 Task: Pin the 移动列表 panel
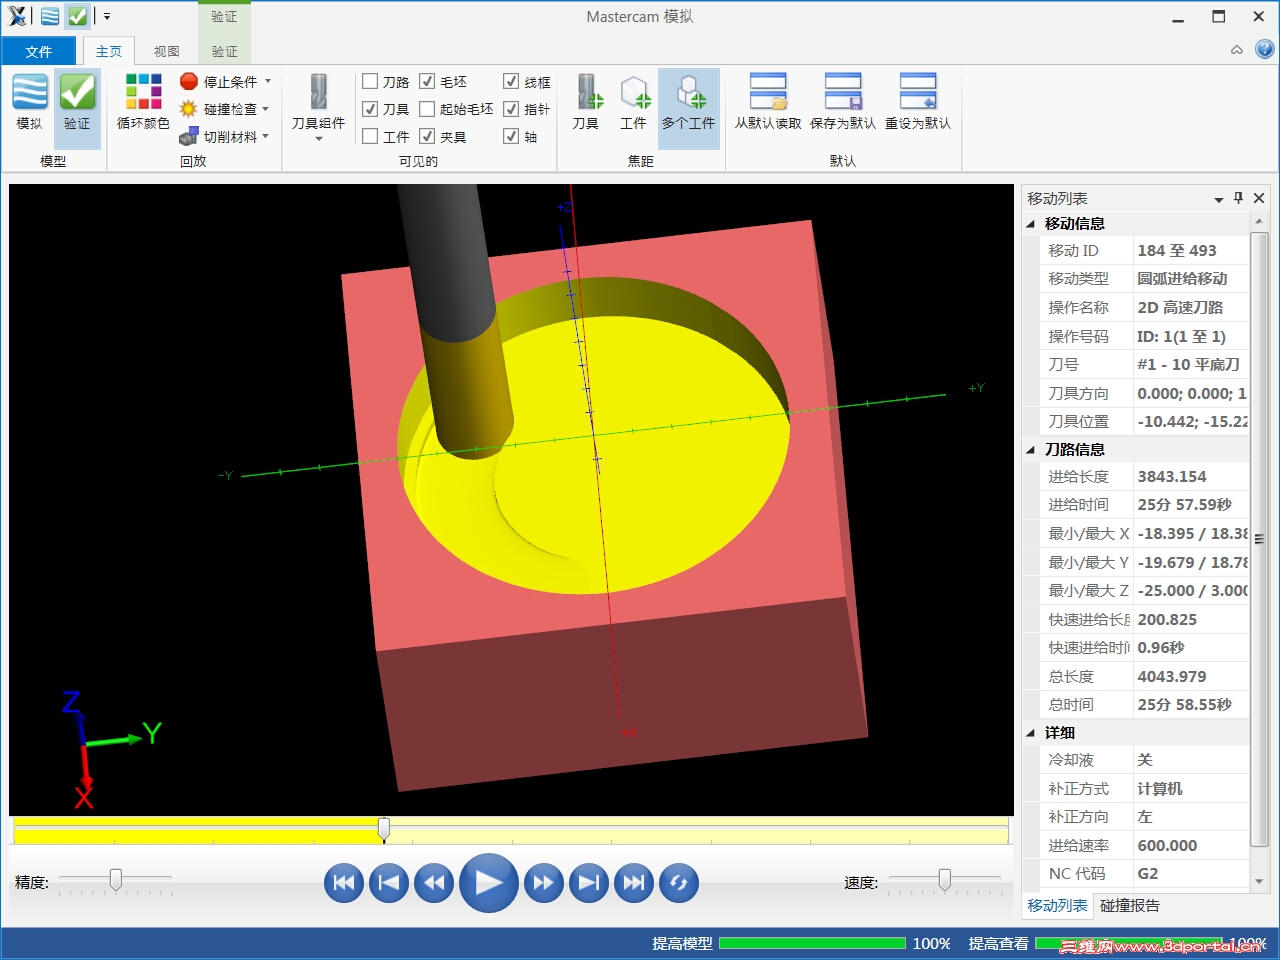click(x=1239, y=198)
